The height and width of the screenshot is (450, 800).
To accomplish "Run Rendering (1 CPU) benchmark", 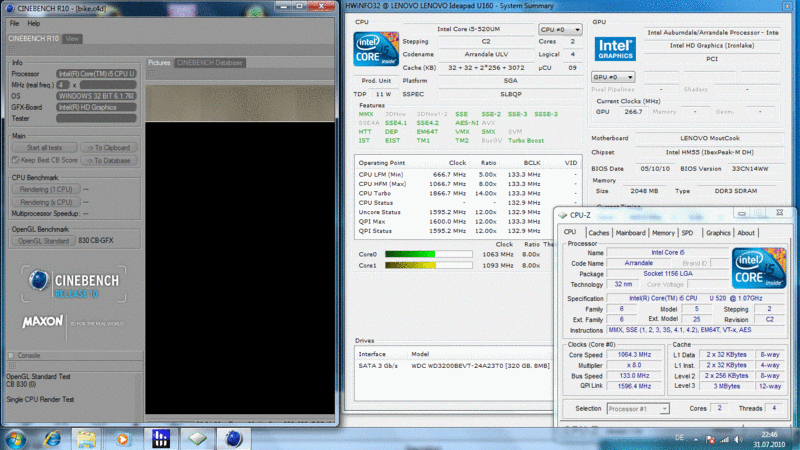I will (46, 189).
